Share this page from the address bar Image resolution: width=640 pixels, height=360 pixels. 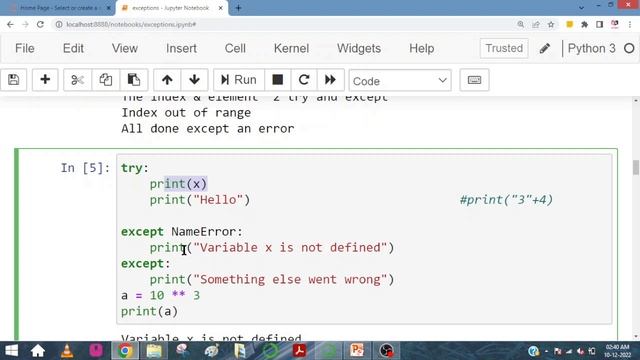536,24
